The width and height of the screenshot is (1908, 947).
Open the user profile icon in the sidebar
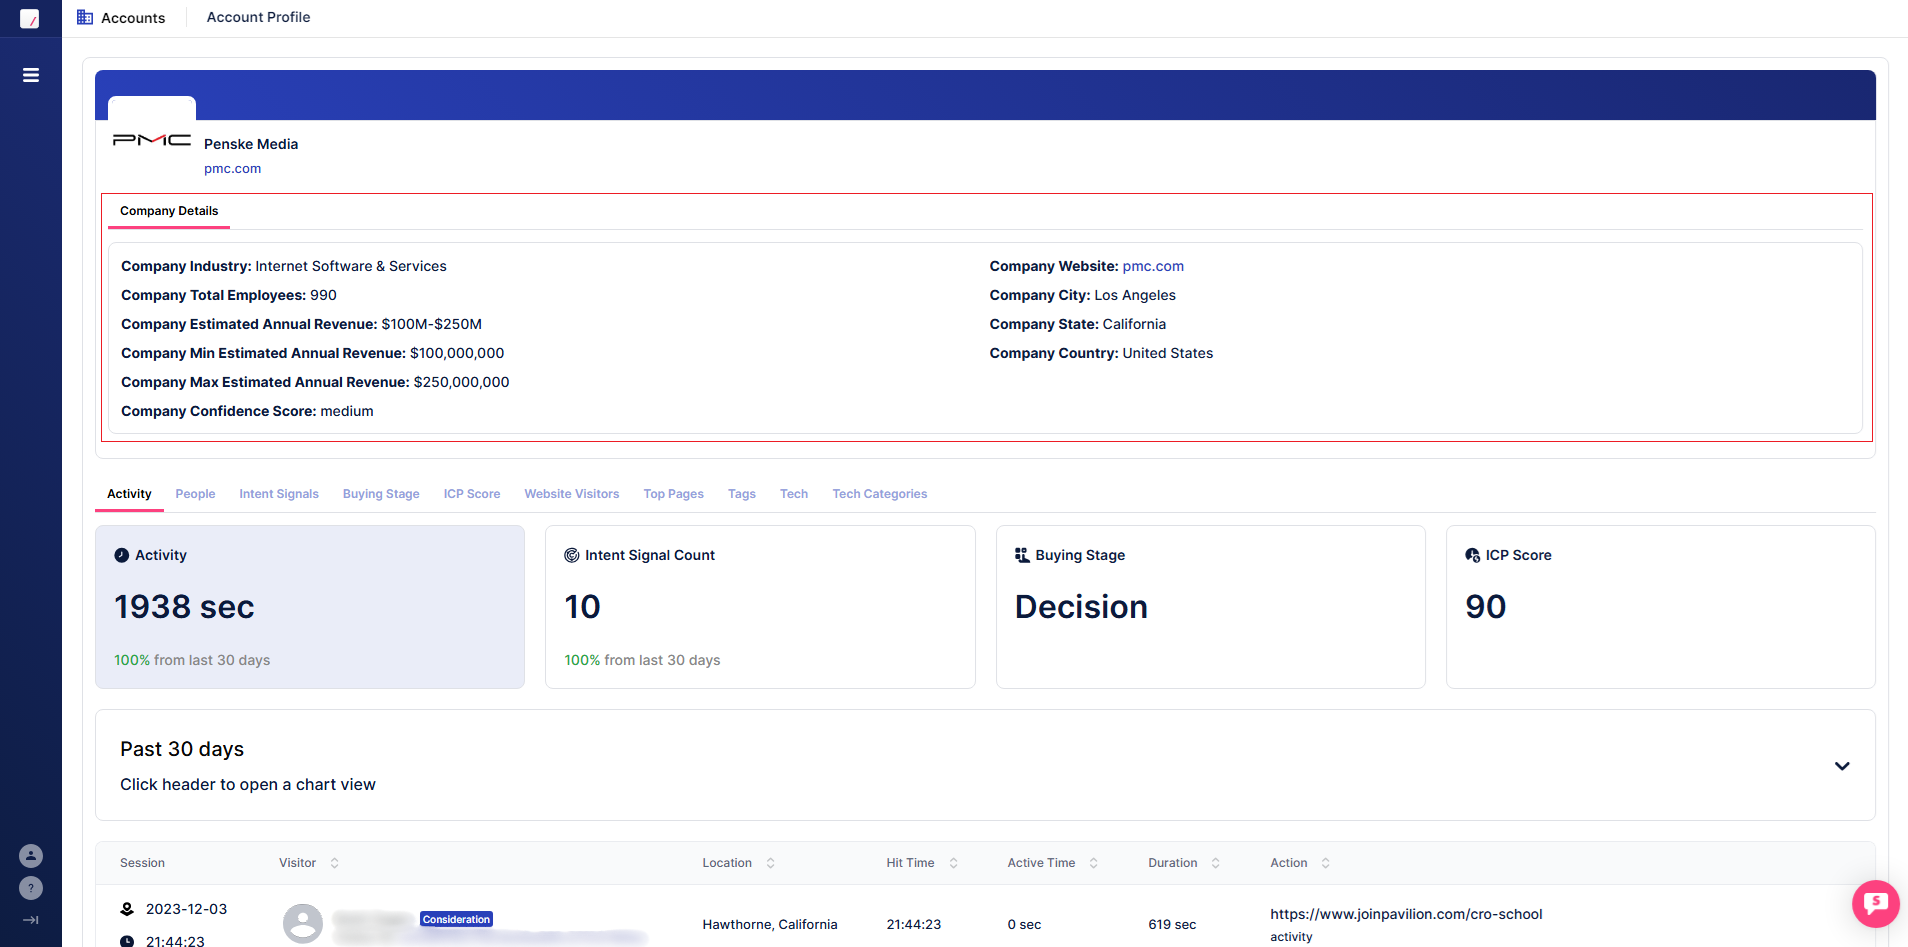[31, 856]
